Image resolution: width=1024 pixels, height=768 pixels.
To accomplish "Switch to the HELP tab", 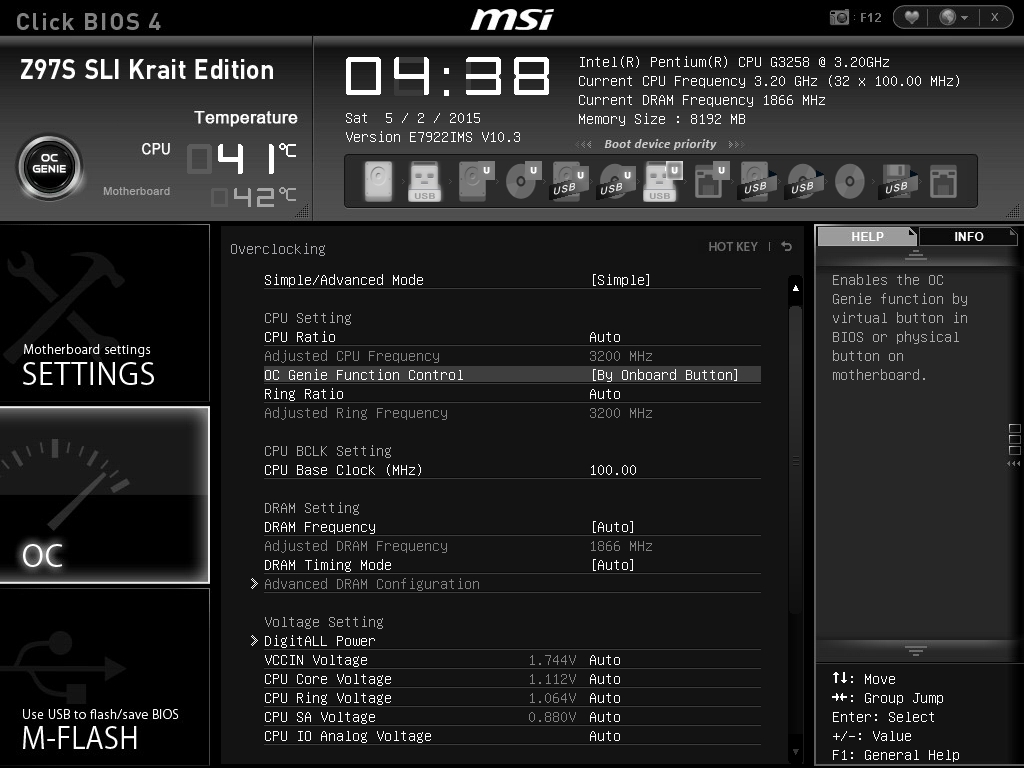I will pyautogui.click(x=867, y=236).
